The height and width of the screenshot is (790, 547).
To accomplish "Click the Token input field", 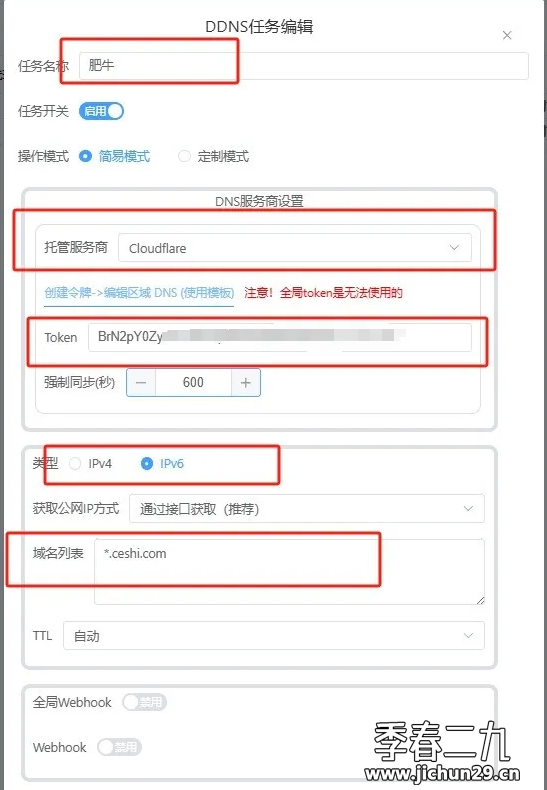I will 280,337.
